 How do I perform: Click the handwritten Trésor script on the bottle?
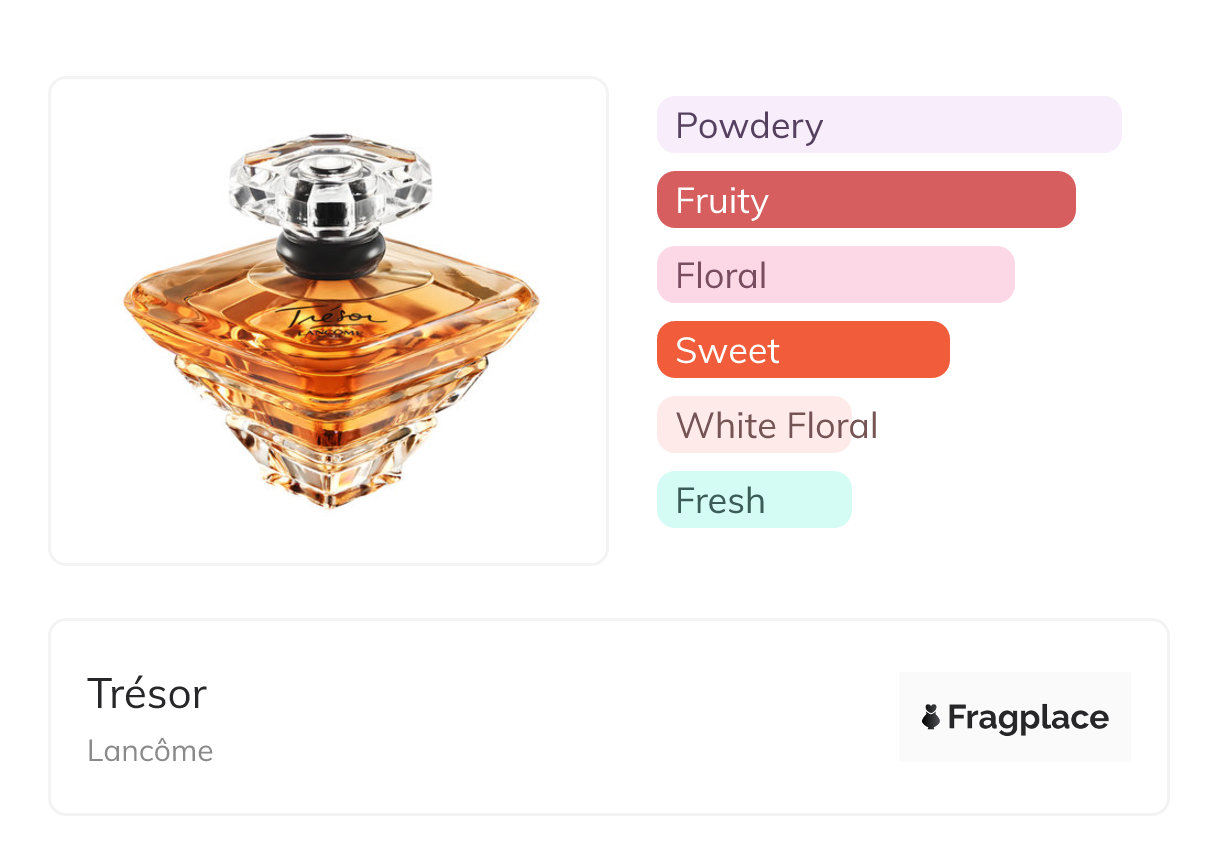point(332,318)
